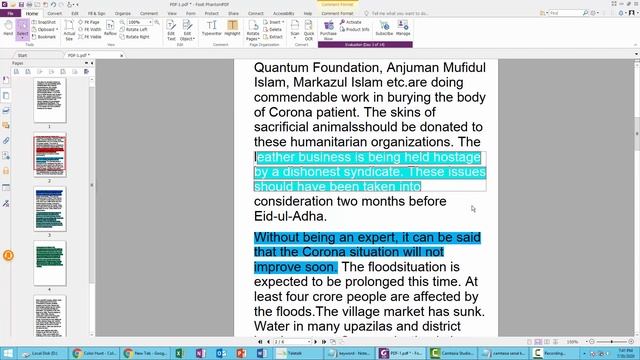Screen dimensions: 640x360
Task: Choose Fit Width view
Action: click(90, 29)
